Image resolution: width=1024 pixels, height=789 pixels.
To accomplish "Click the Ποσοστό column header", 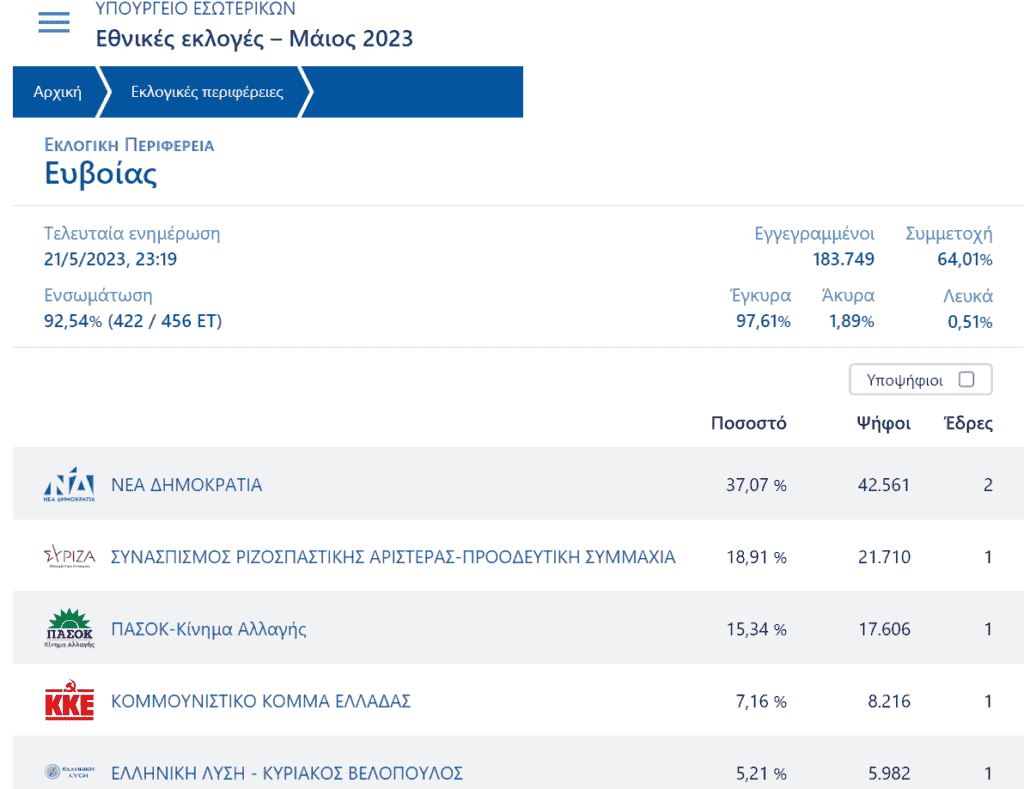I will [748, 423].
